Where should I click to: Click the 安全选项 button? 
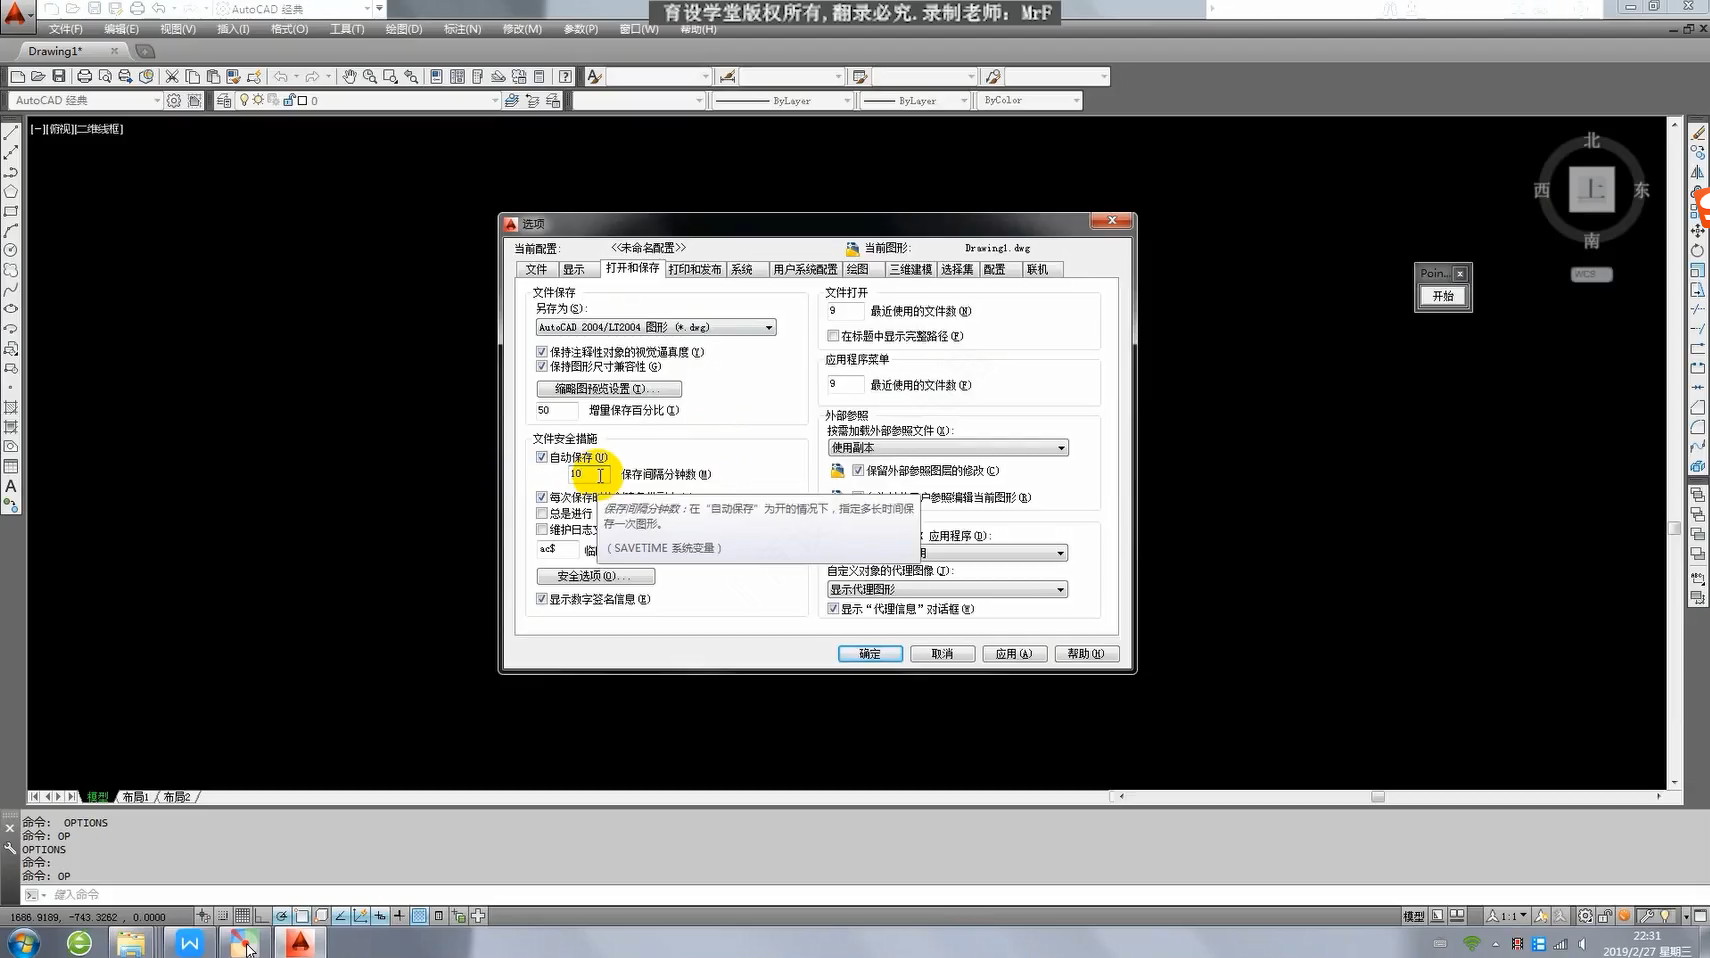click(x=596, y=576)
